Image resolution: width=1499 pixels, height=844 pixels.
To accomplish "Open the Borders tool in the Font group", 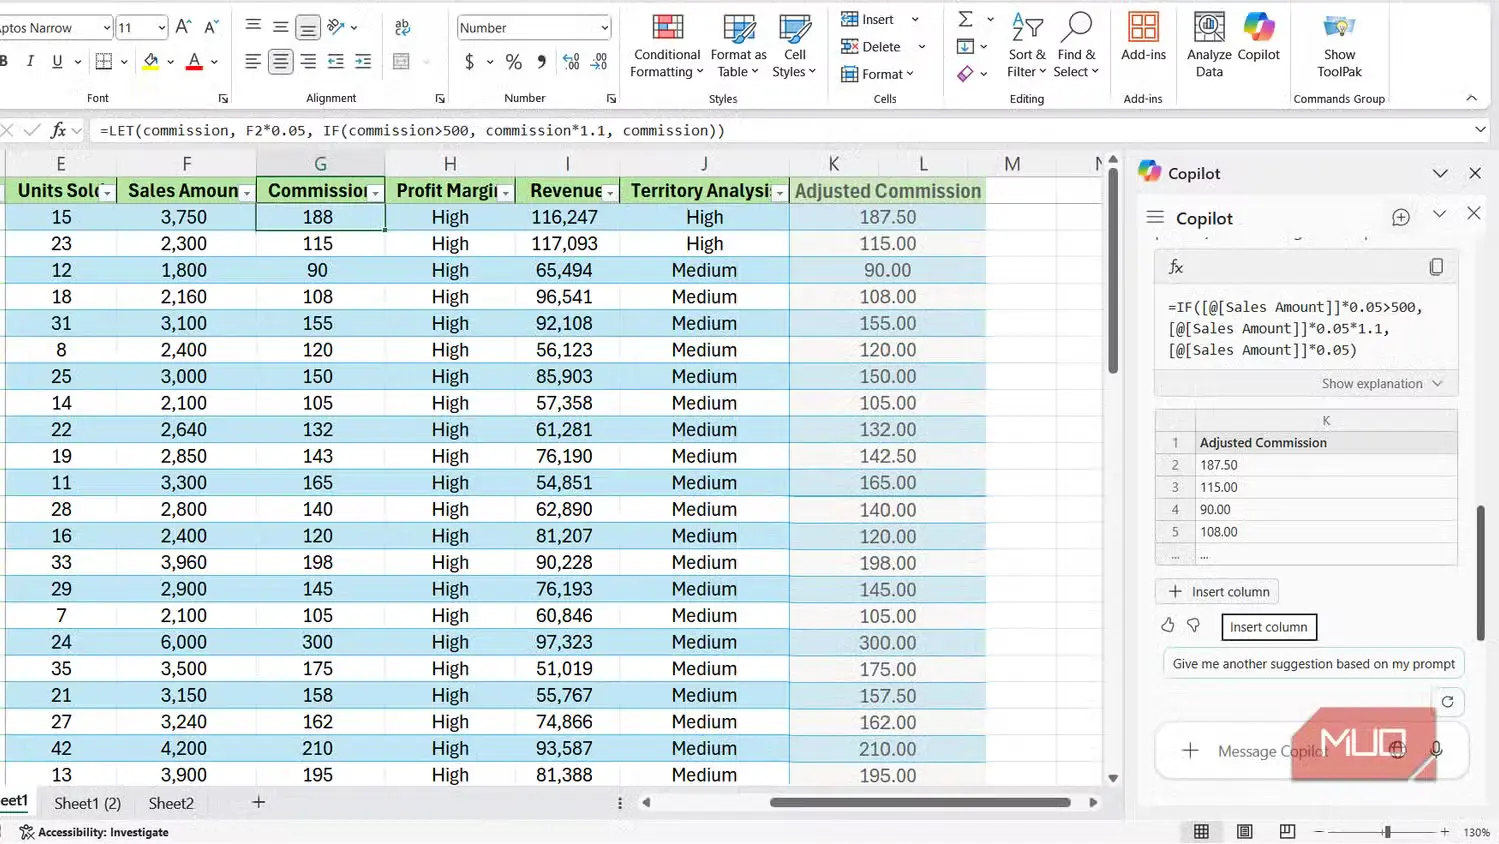I will click(104, 62).
